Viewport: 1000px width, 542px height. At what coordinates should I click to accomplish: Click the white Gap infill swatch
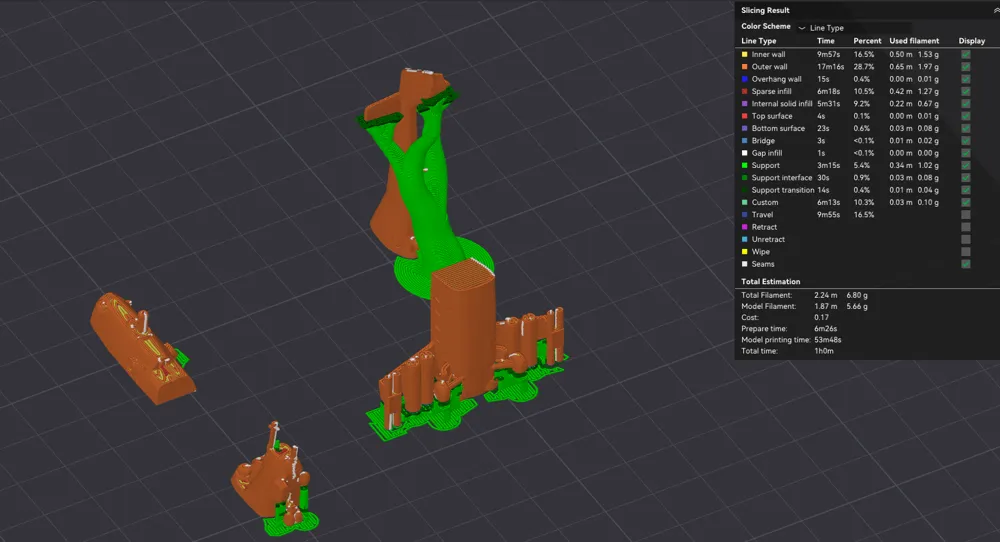[x=744, y=153]
